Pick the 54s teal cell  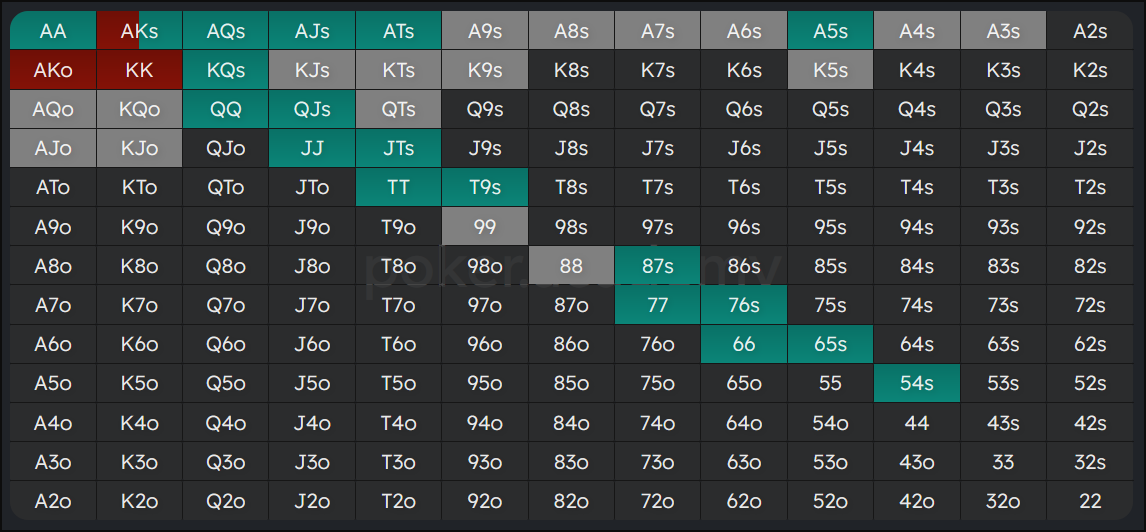917,383
